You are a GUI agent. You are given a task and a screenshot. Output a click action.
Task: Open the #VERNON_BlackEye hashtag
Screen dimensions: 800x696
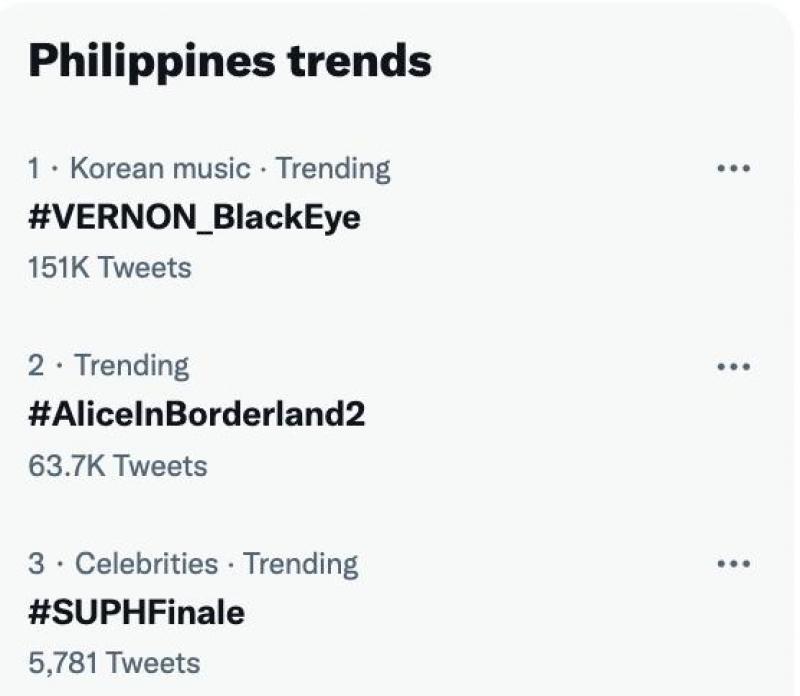pyautogui.click(x=194, y=217)
